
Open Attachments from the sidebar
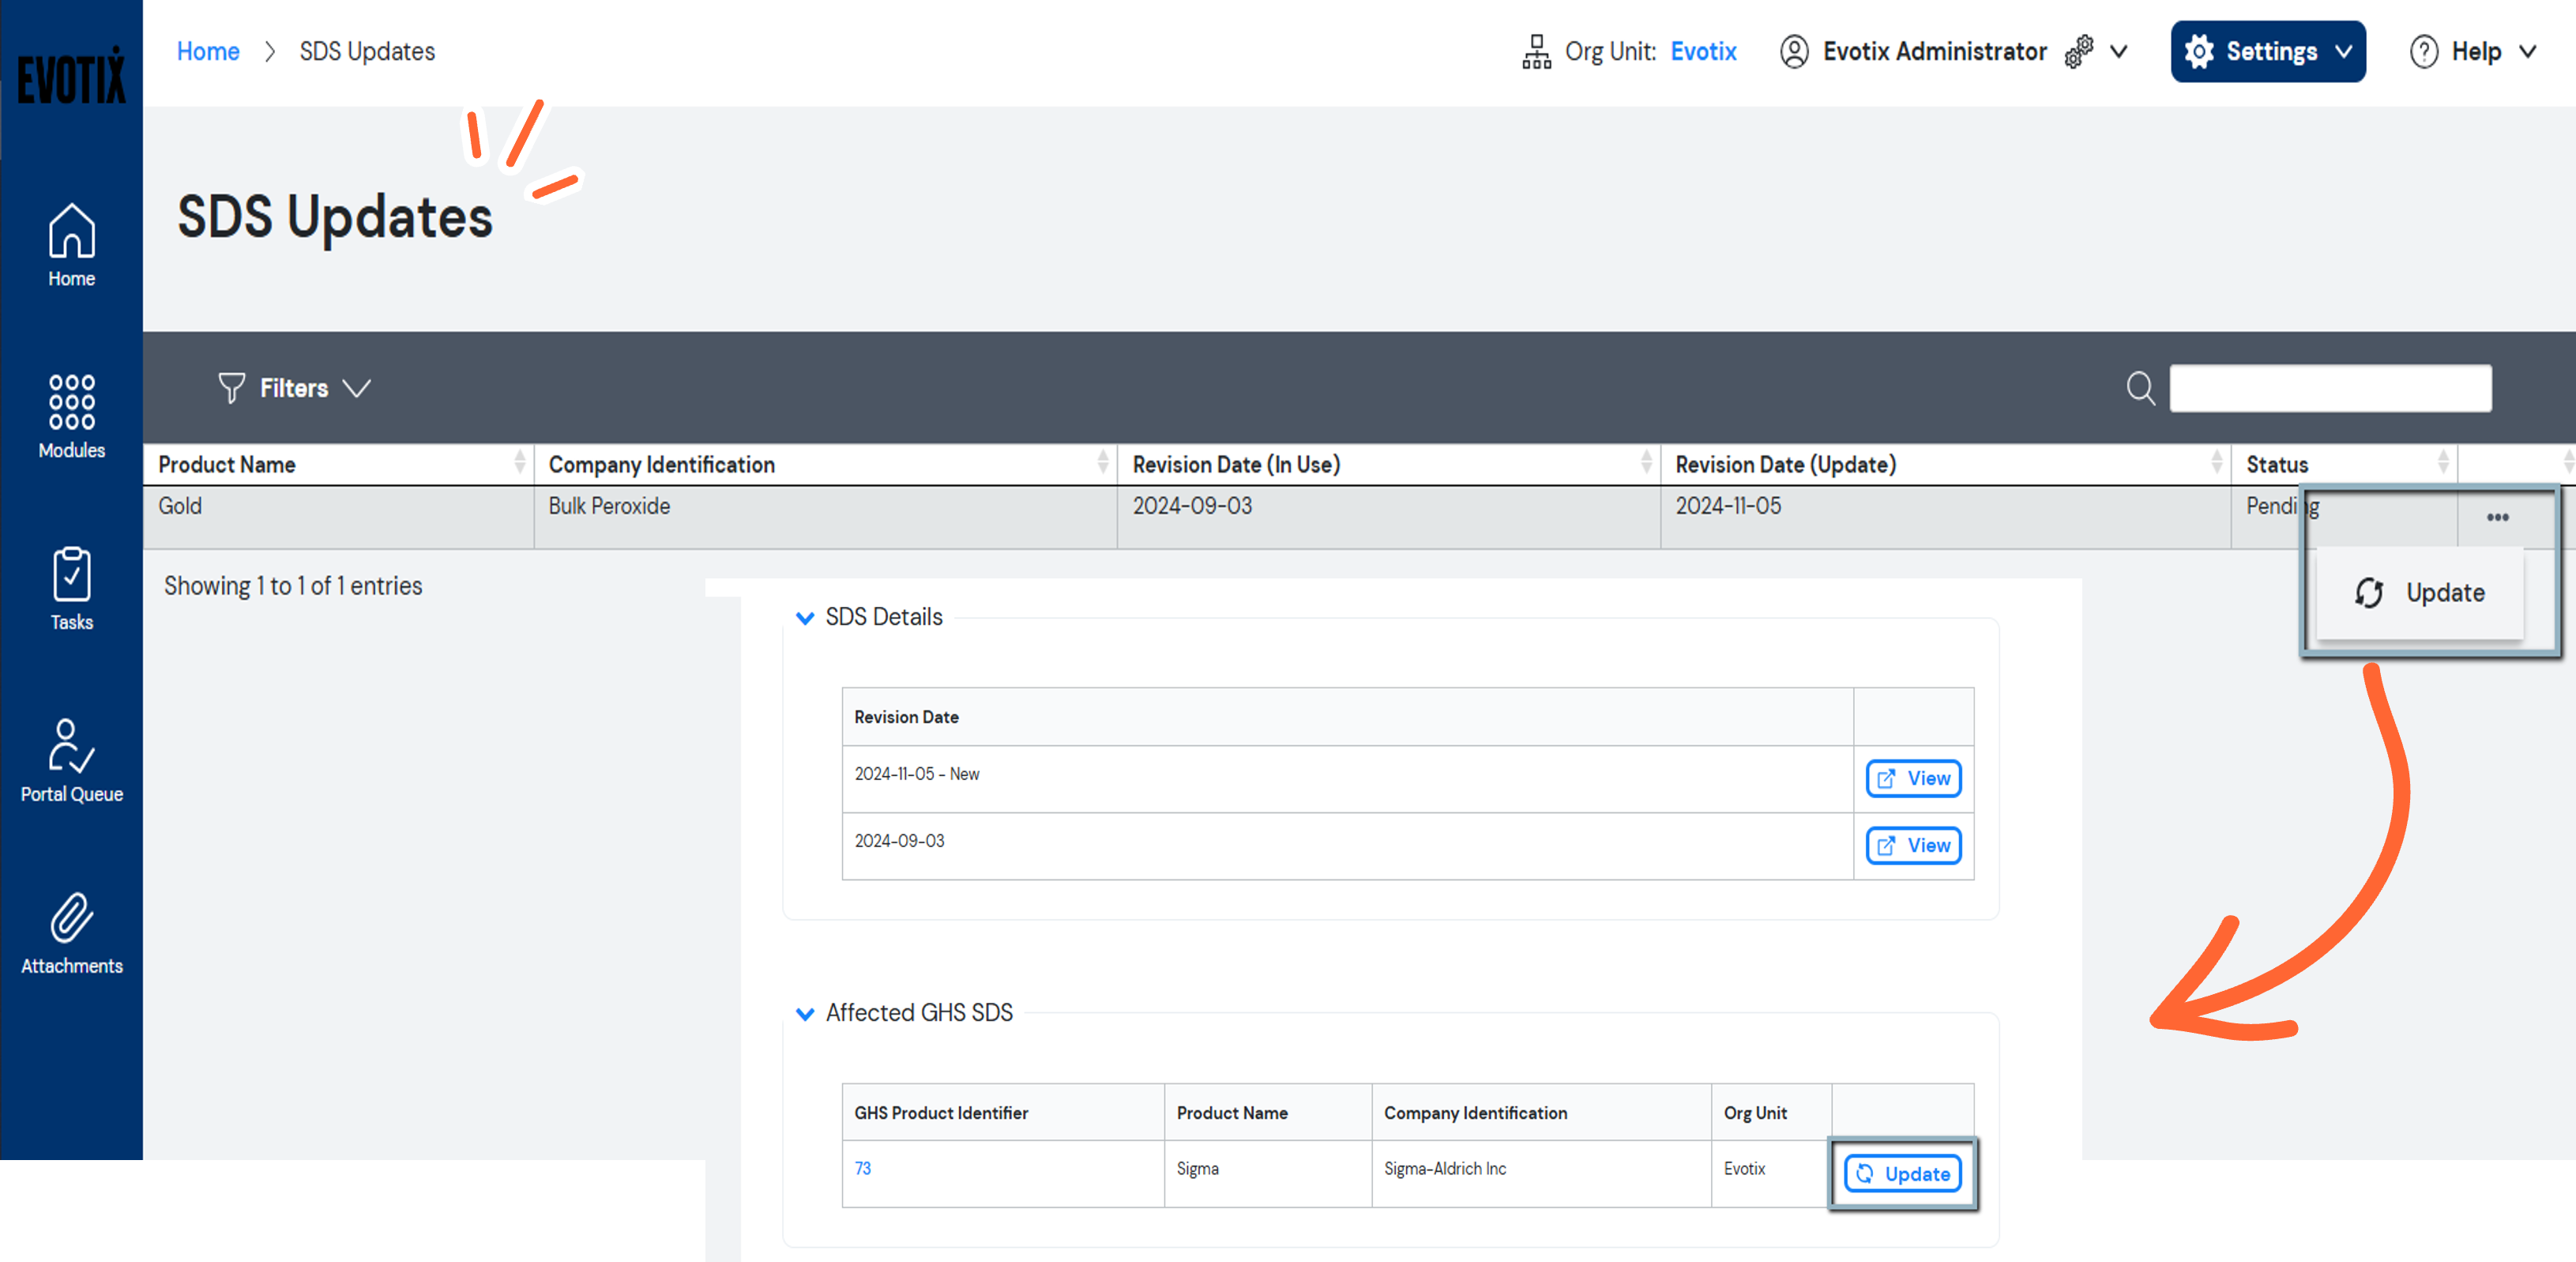point(71,934)
